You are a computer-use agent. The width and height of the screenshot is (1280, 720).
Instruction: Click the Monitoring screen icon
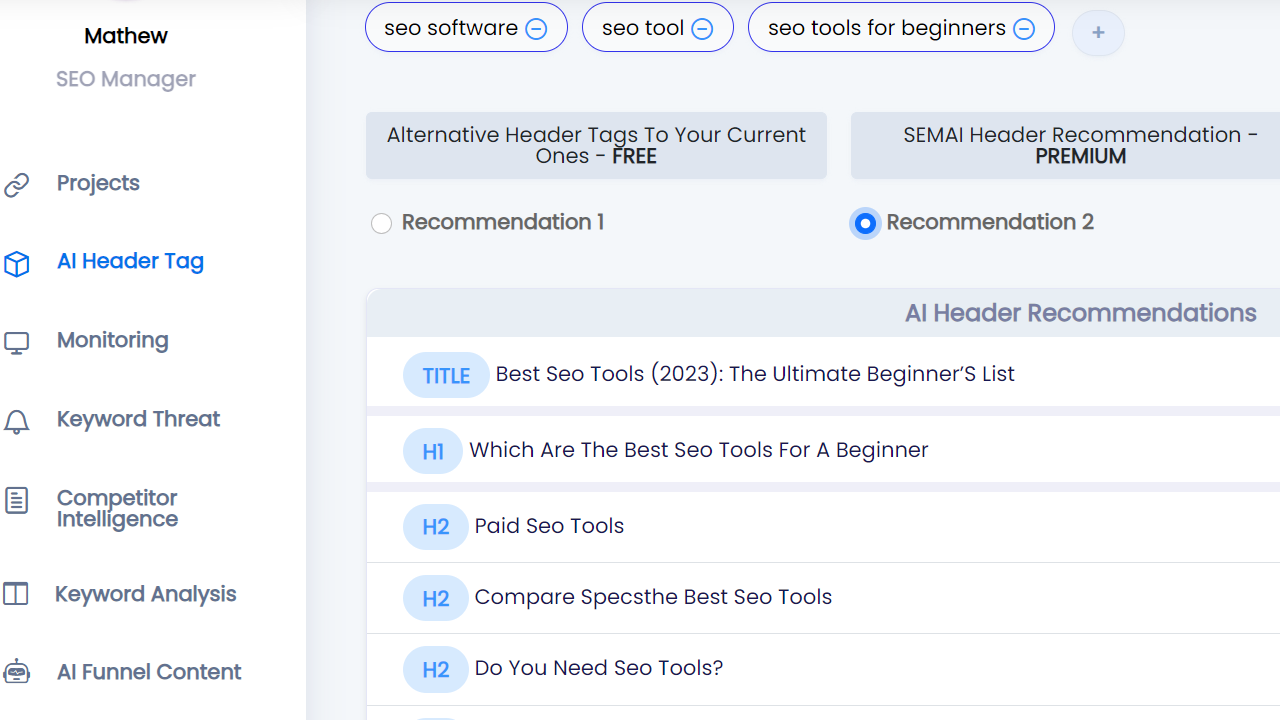point(17,341)
